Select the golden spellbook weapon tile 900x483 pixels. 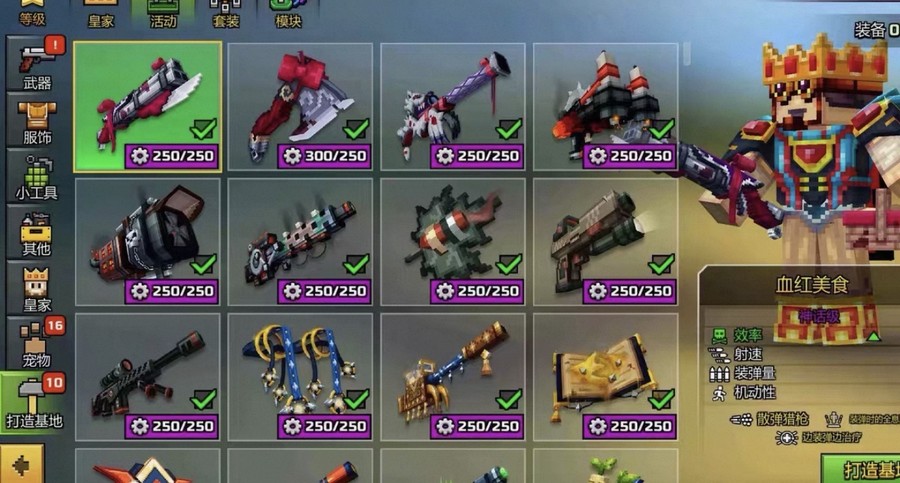coord(606,377)
